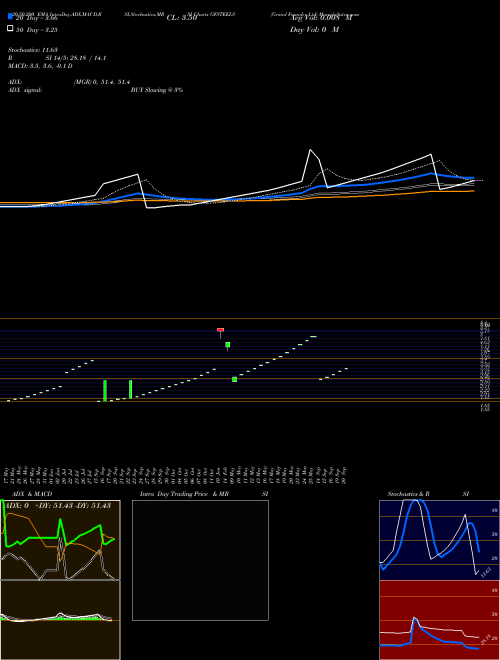Click the (MGR) 0, 51.4, 51.4 values
This screenshot has height=660, width=500.
(x=102, y=82)
